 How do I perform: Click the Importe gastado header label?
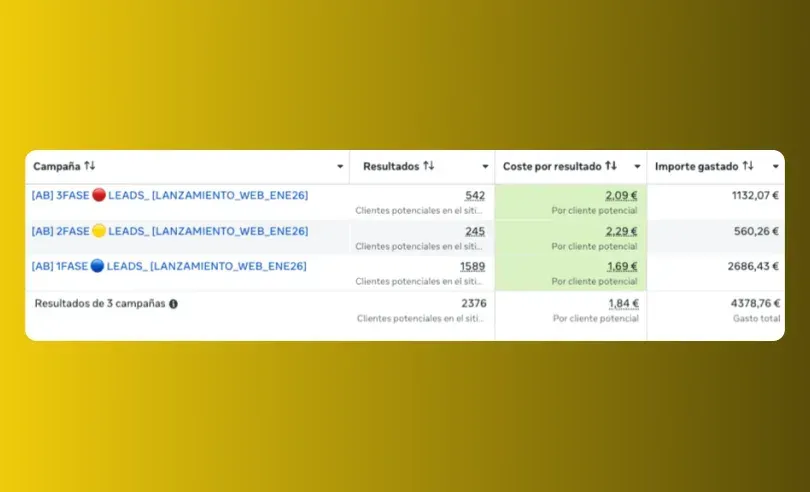click(697, 166)
